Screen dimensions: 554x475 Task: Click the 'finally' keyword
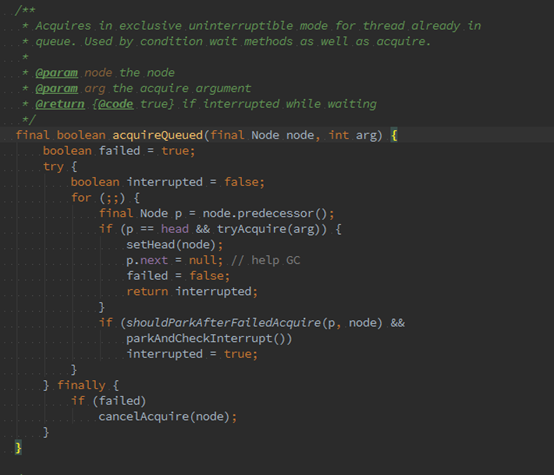(81, 385)
